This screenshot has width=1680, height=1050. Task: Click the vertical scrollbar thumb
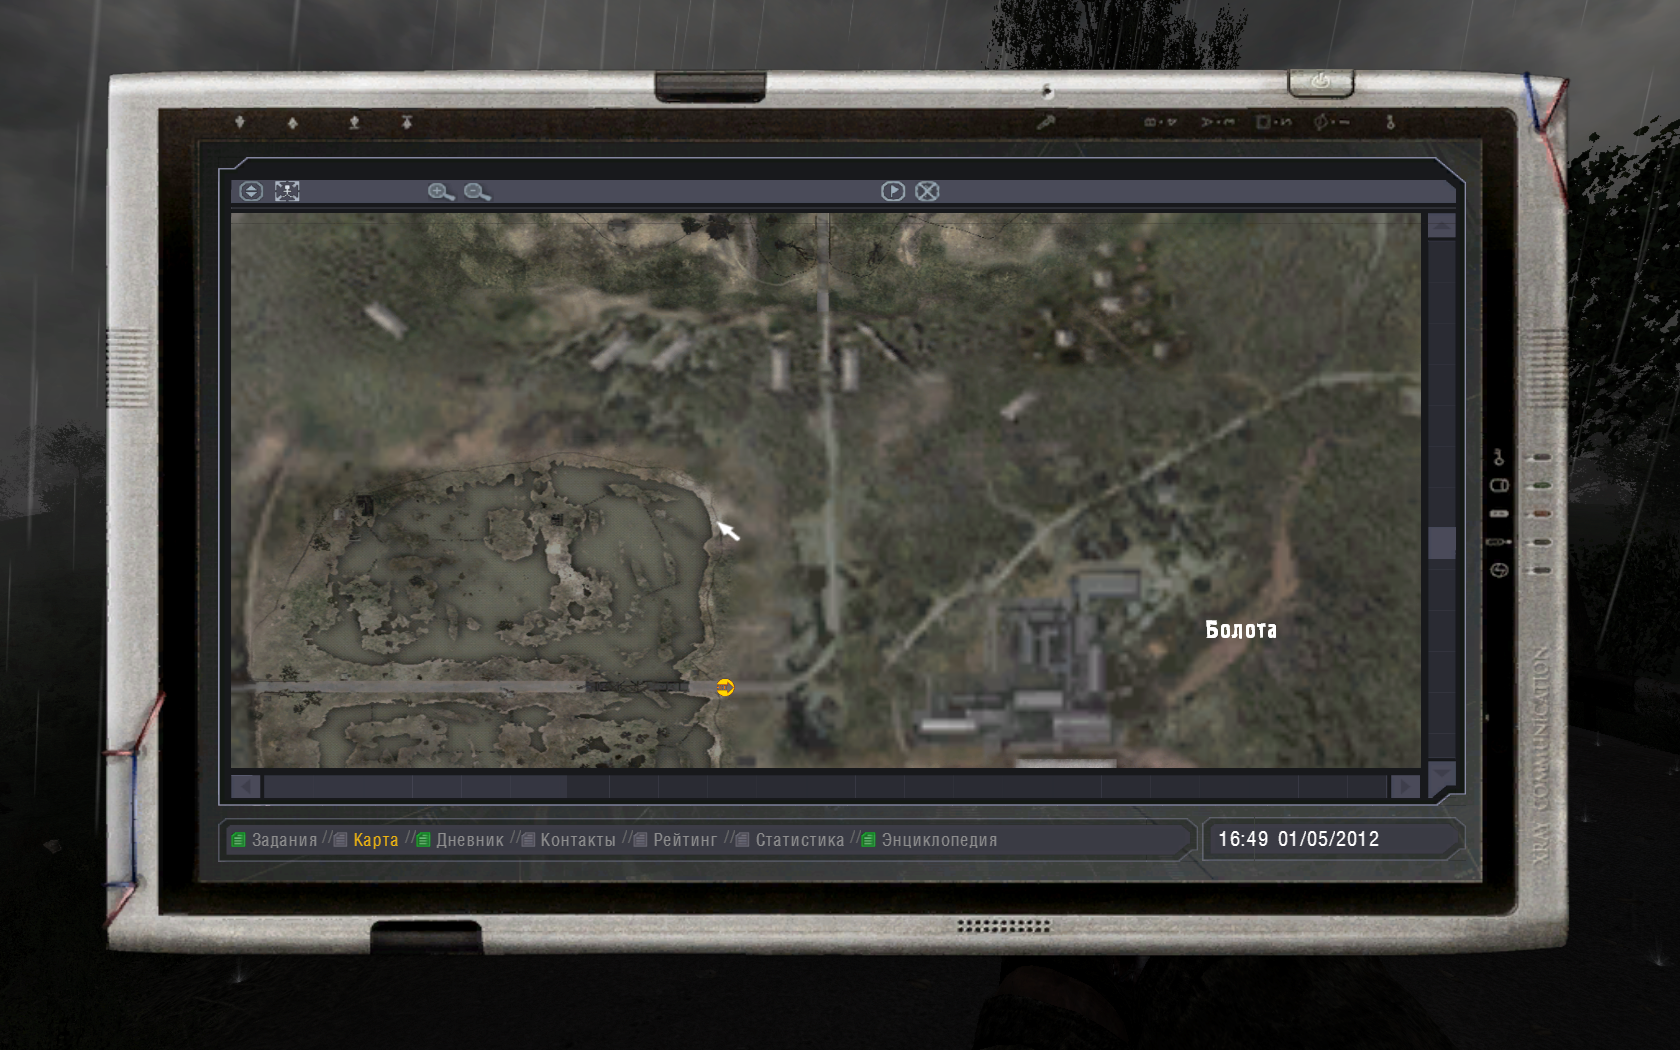(x=1441, y=543)
